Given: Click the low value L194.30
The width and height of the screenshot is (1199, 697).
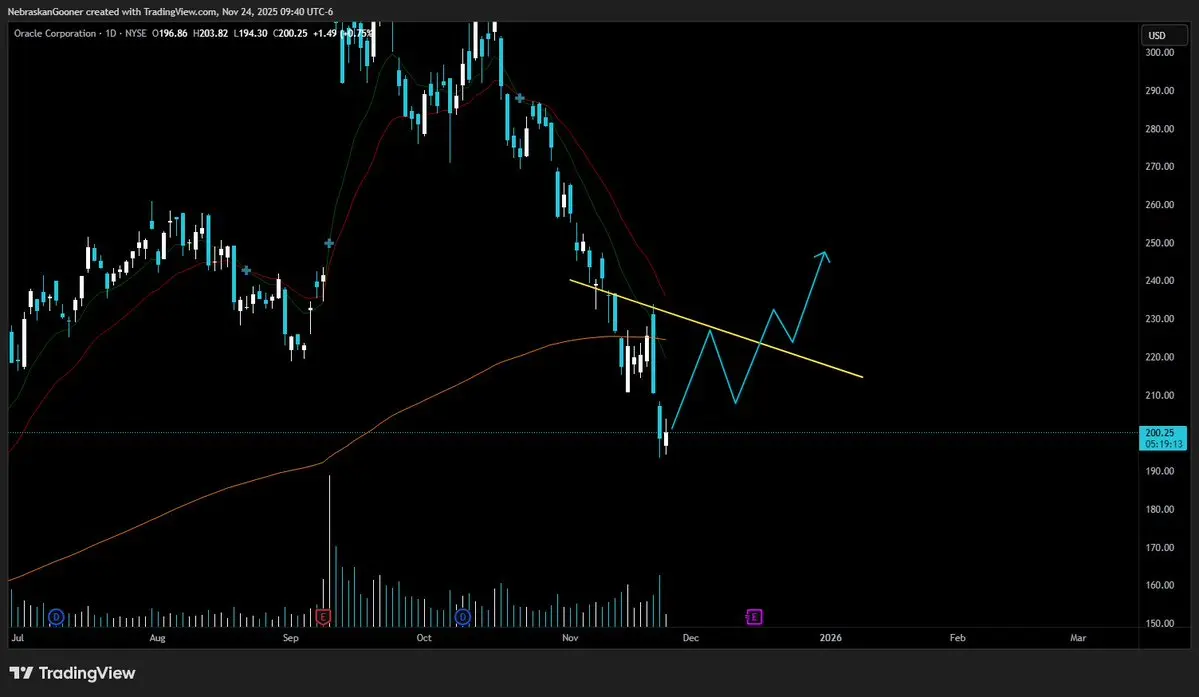Looking at the screenshot, I should (x=250, y=34).
